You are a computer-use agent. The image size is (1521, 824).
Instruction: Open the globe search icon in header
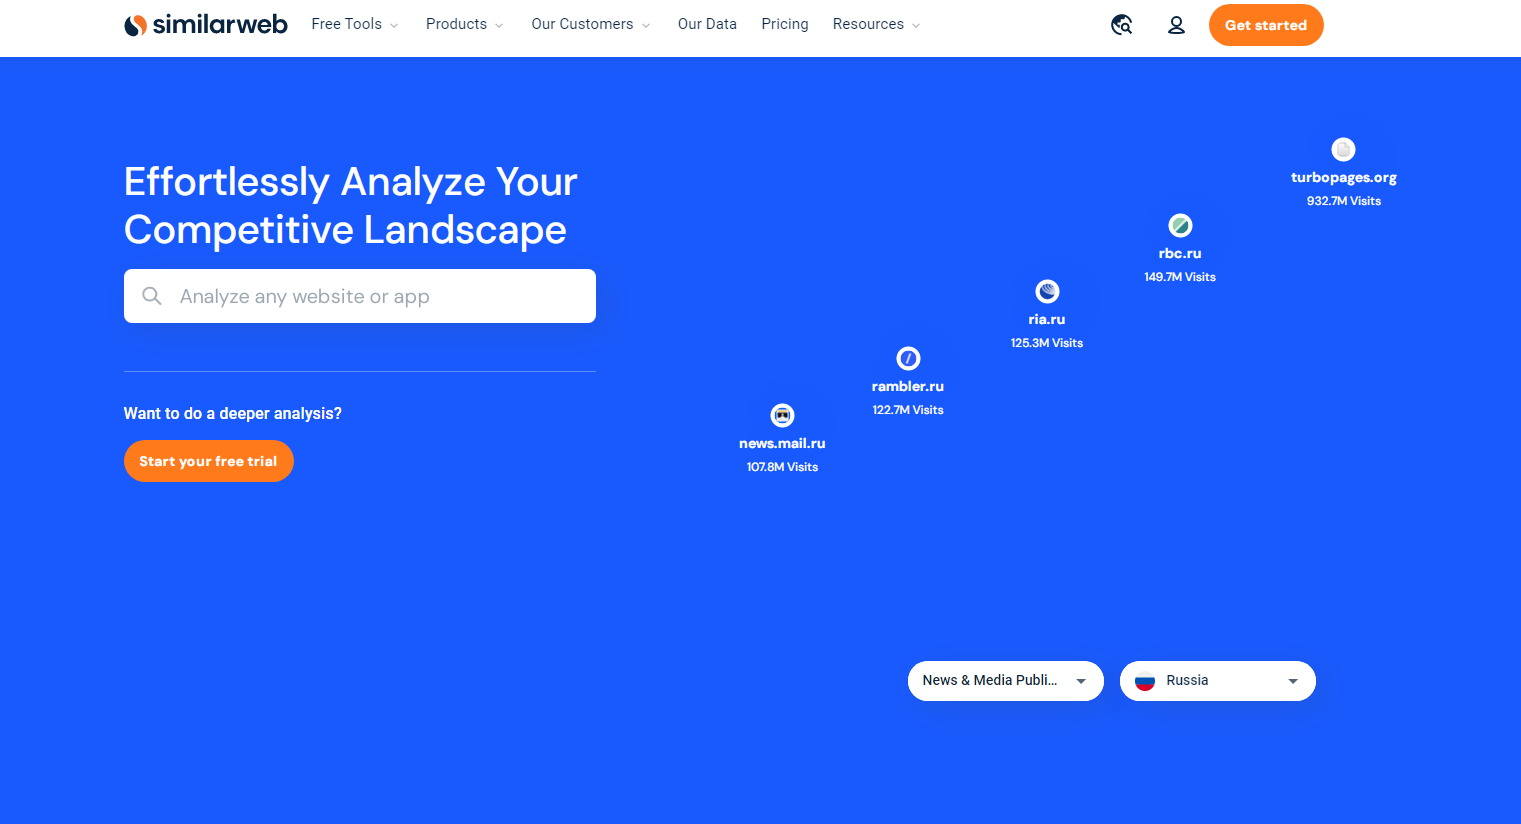[x=1122, y=25]
